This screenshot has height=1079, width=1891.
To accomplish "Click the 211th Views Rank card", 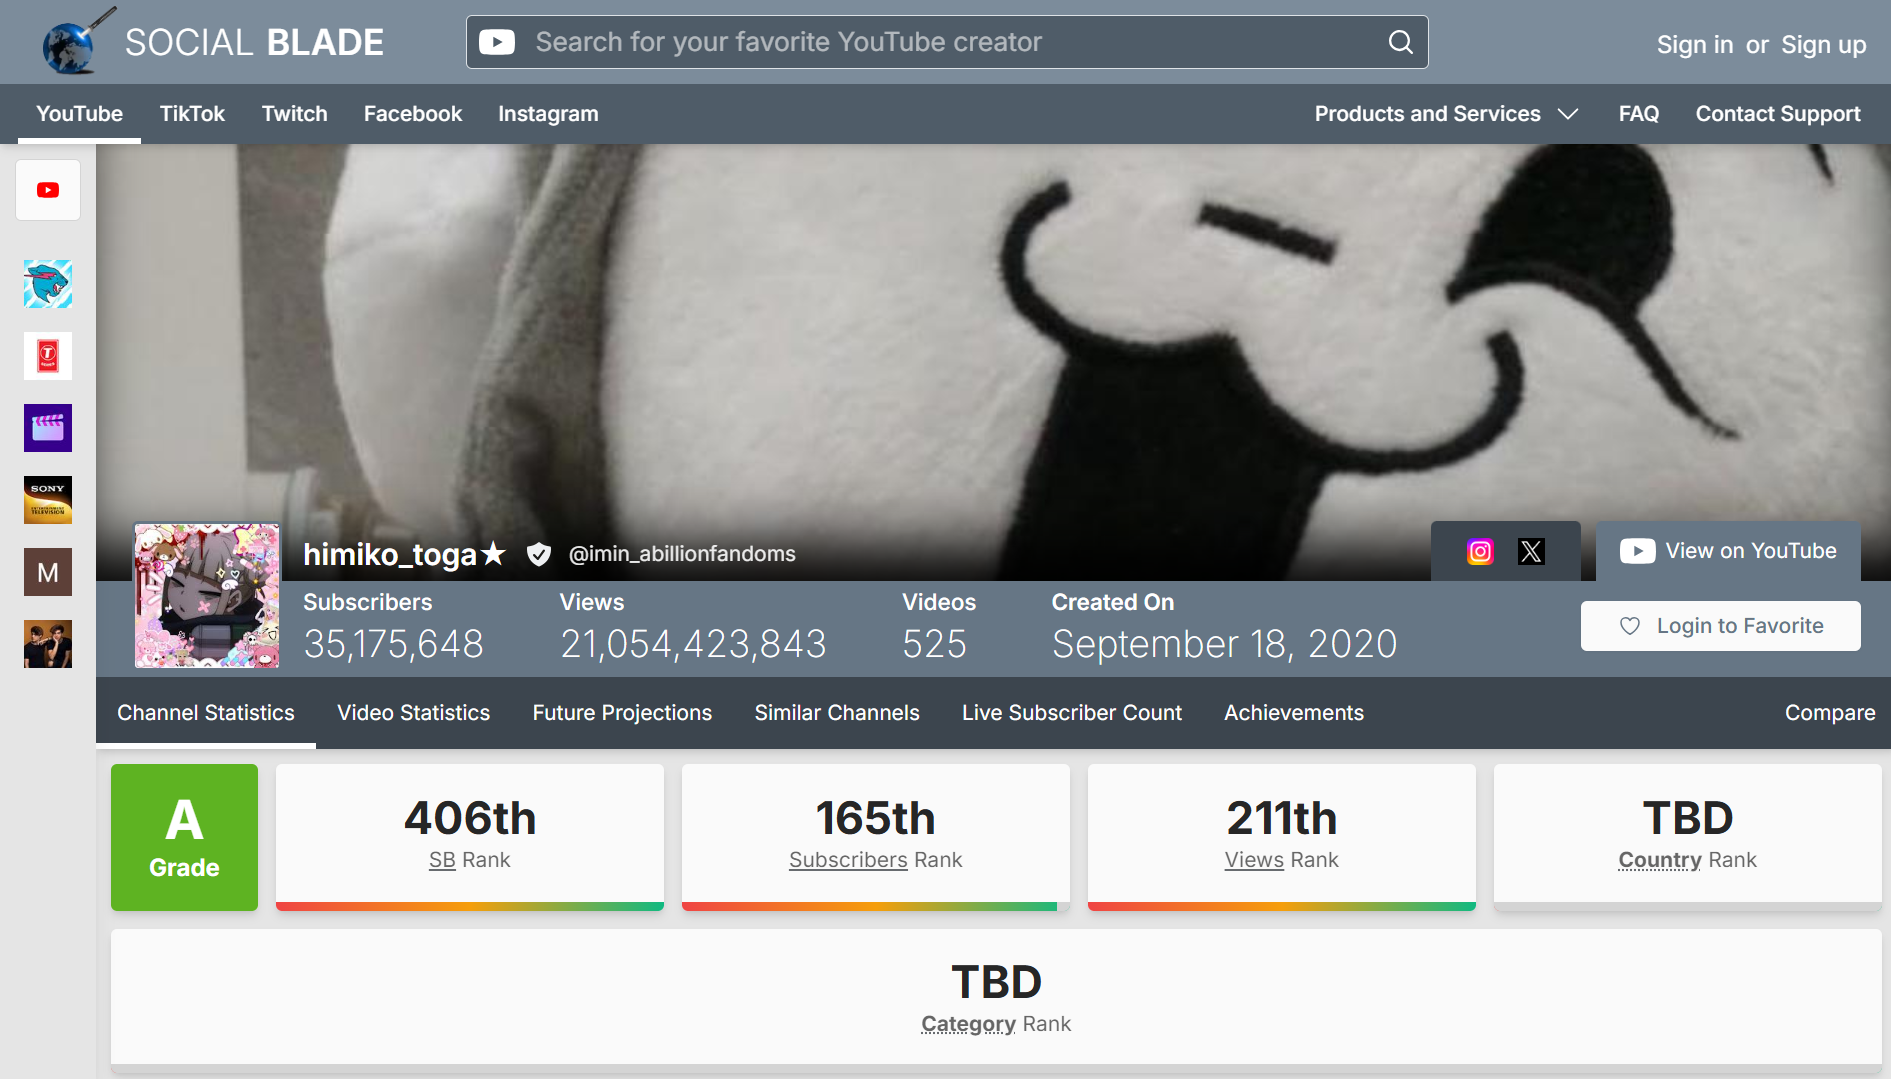I will point(1282,837).
